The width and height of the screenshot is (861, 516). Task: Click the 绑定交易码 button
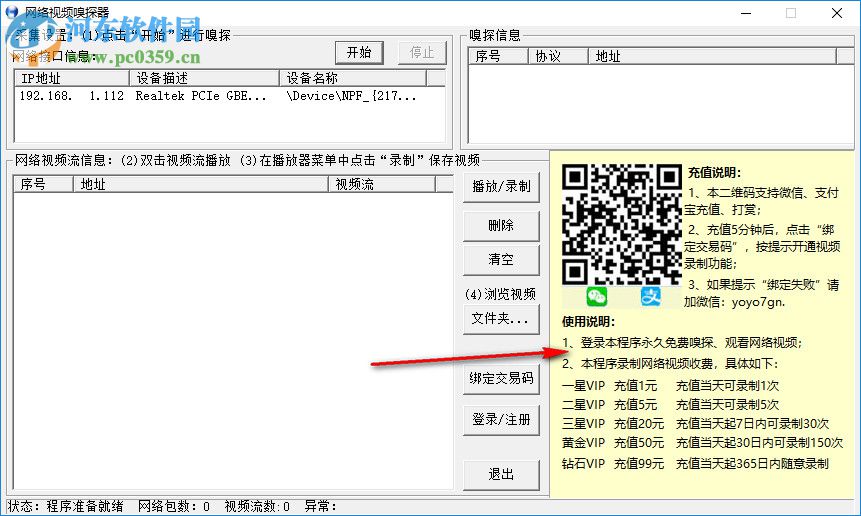[x=501, y=379]
